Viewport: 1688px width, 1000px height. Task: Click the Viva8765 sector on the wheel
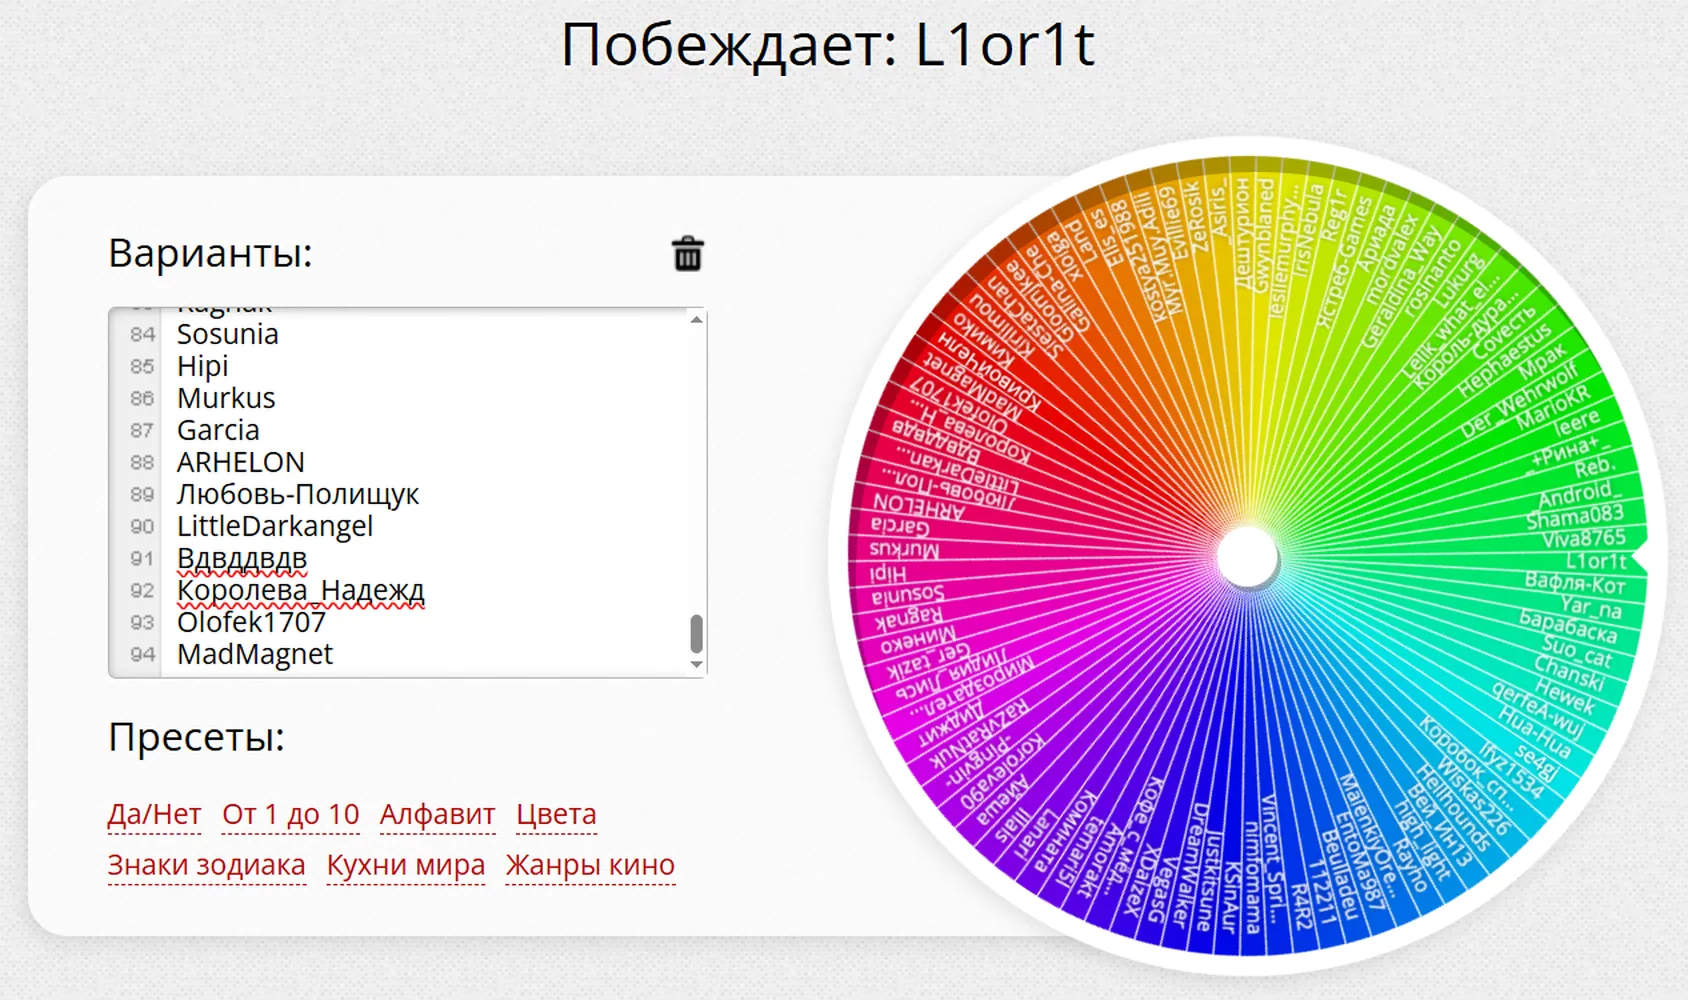coord(1583,539)
